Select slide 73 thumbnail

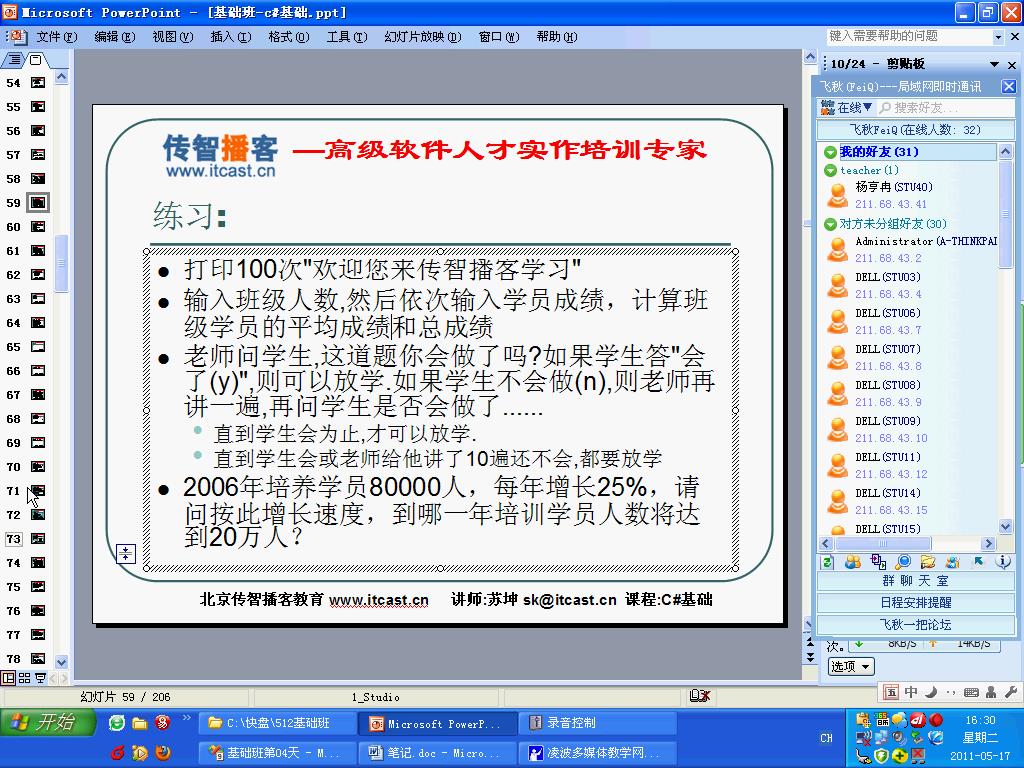pos(39,539)
